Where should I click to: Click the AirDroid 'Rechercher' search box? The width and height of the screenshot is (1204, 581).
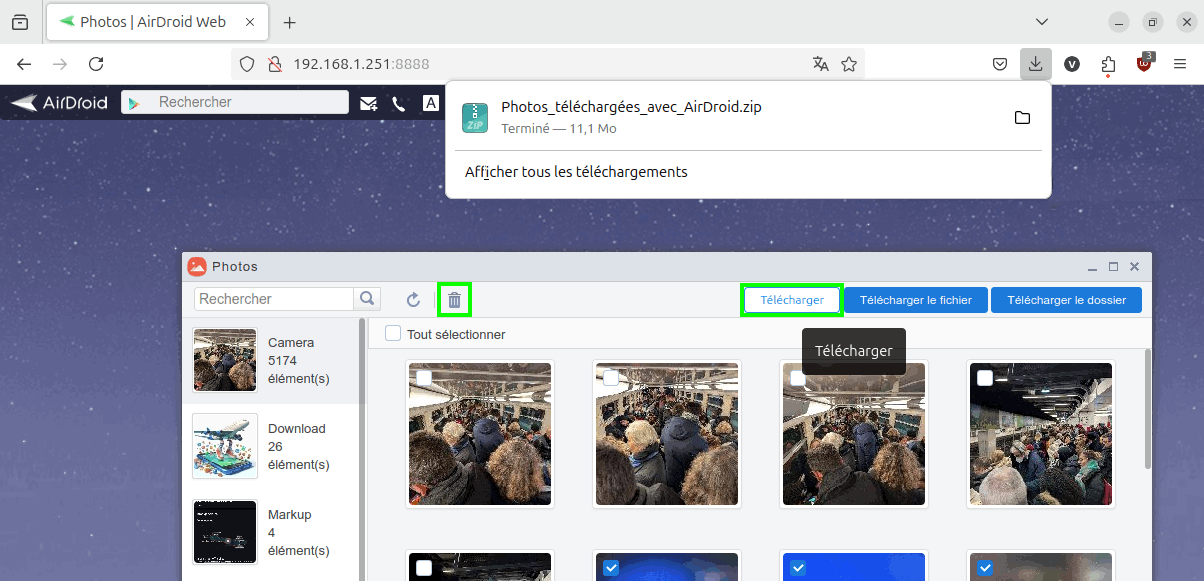coord(235,102)
